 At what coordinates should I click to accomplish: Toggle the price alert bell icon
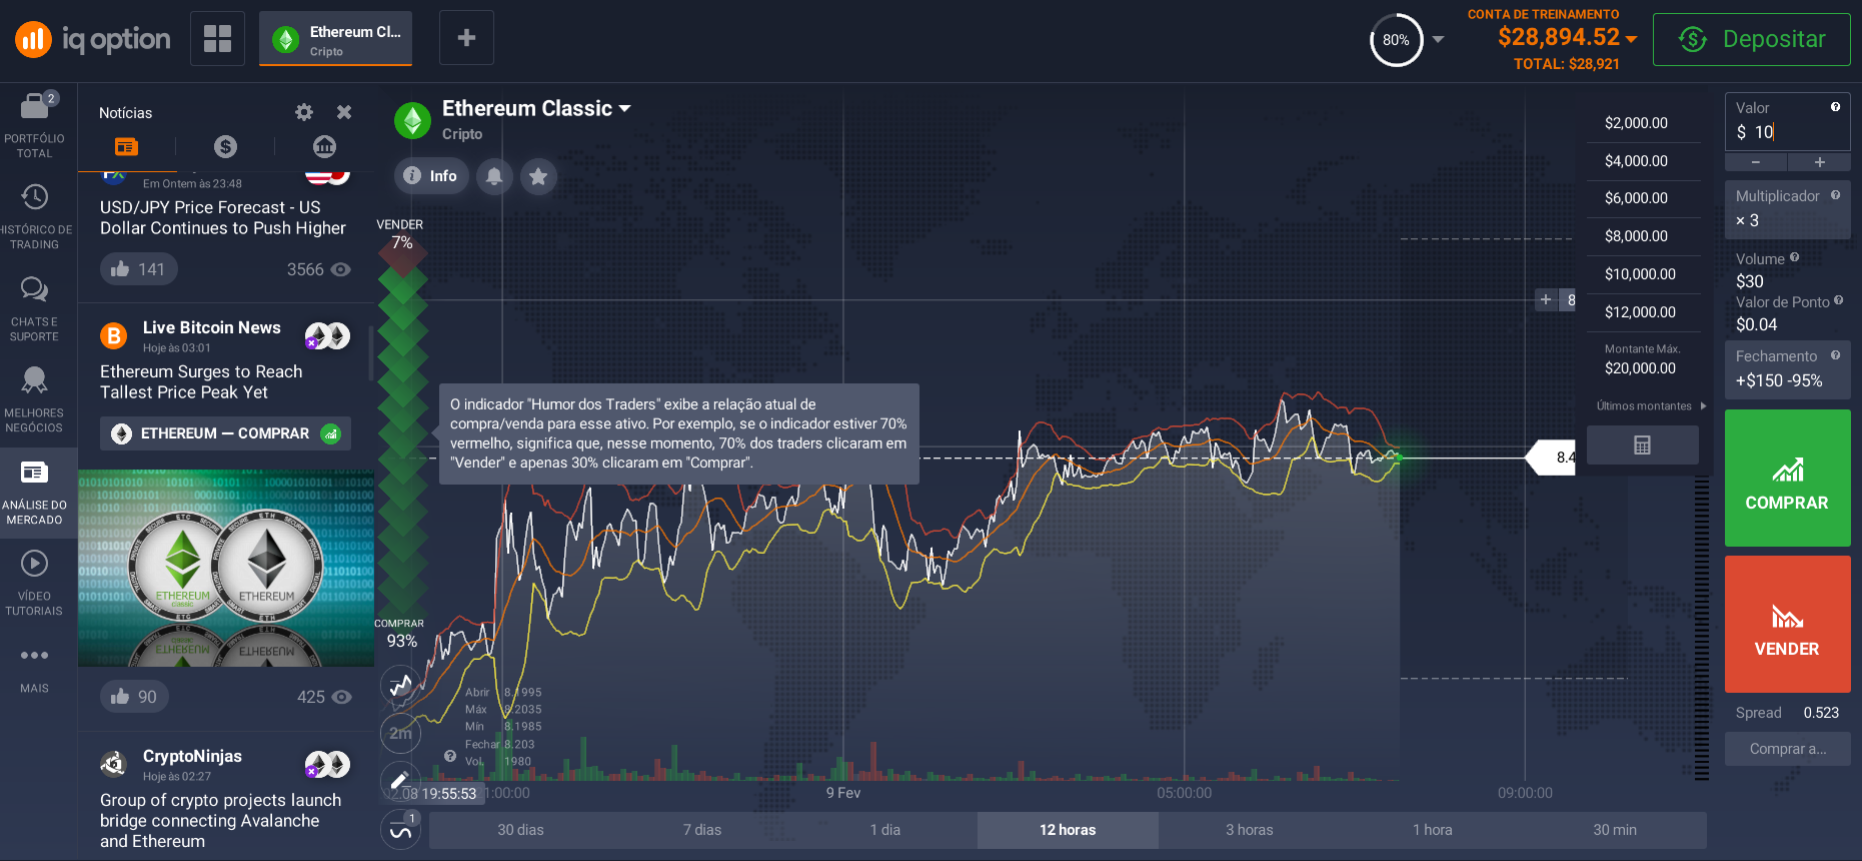point(494,176)
